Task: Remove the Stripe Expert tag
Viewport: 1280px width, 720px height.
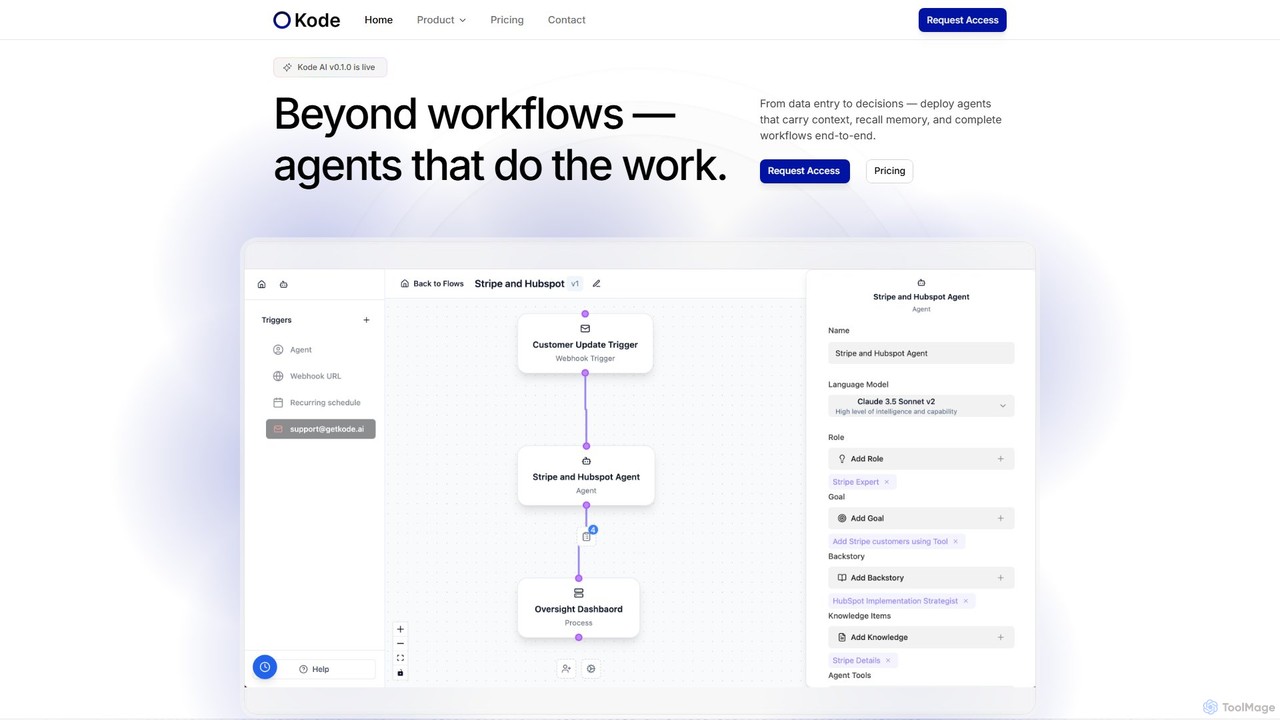Action: (886, 482)
